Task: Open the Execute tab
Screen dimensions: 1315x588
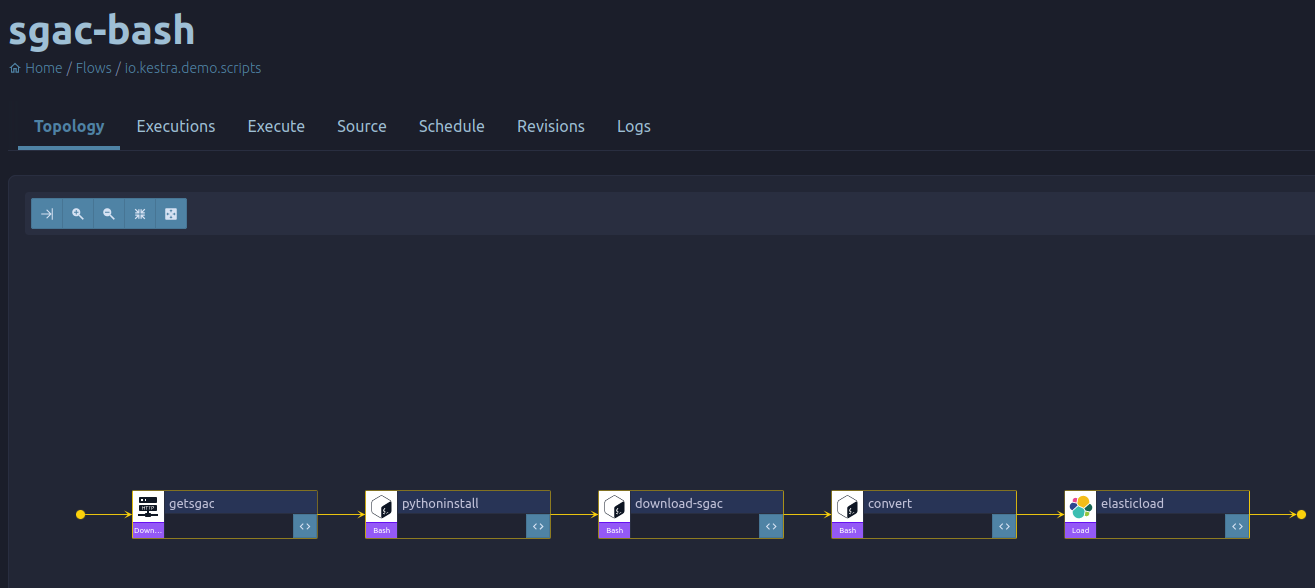Action: tap(276, 126)
